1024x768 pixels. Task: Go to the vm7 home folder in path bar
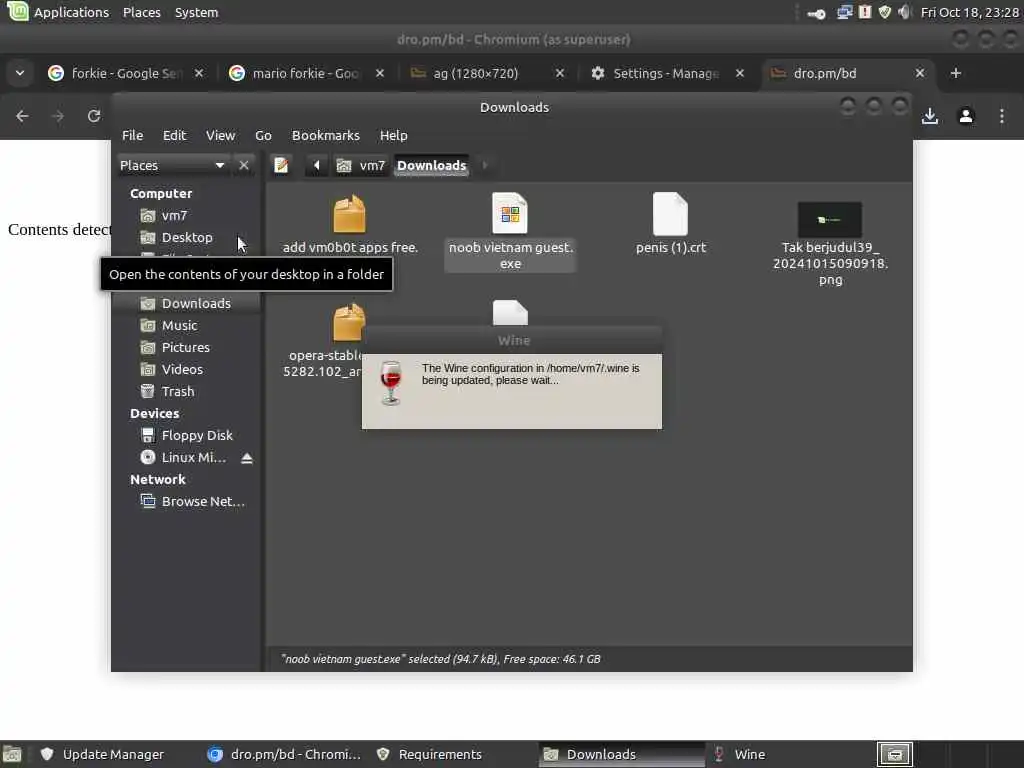coord(361,165)
